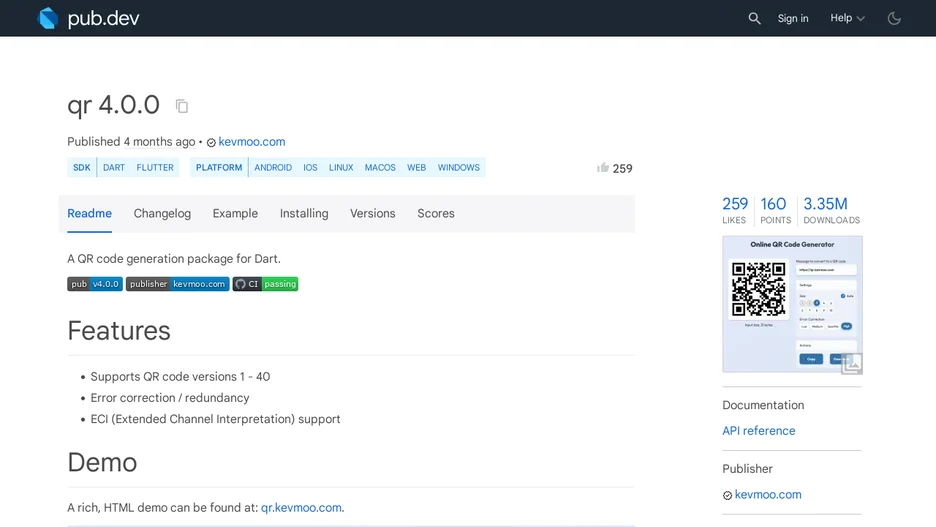The image size is (936, 527).
Task: Click 'Published 4 months ago' text
Action: click(x=131, y=142)
